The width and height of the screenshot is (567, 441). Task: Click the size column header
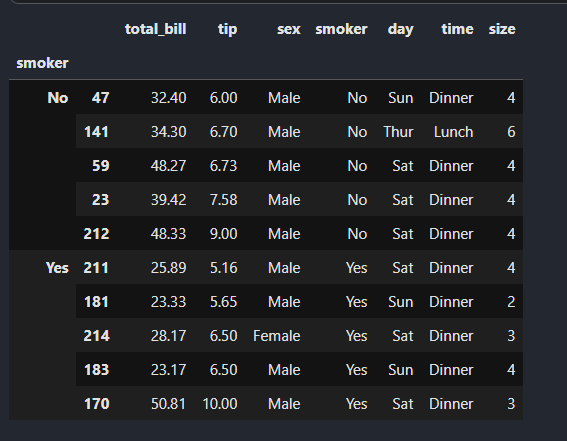pos(502,29)
